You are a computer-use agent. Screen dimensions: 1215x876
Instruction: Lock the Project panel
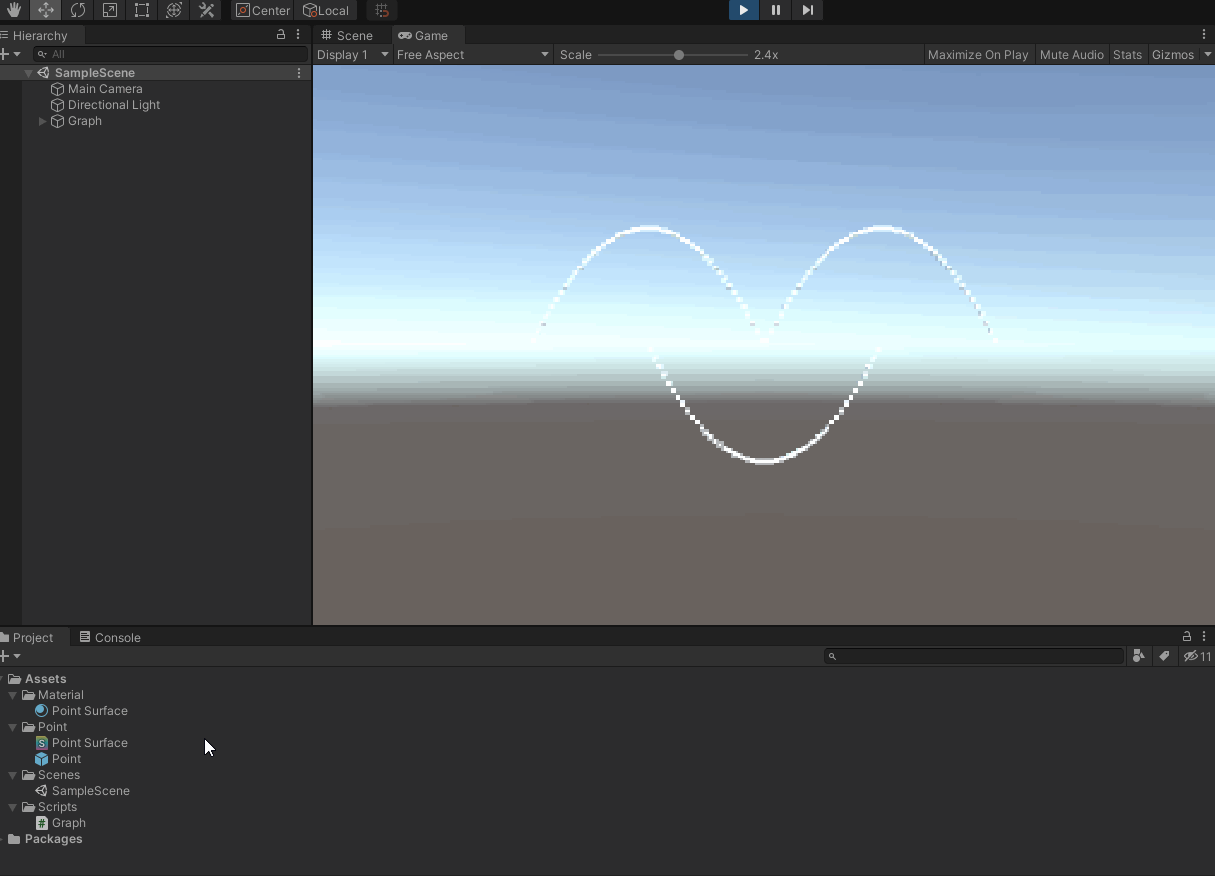pos(1187,636)
